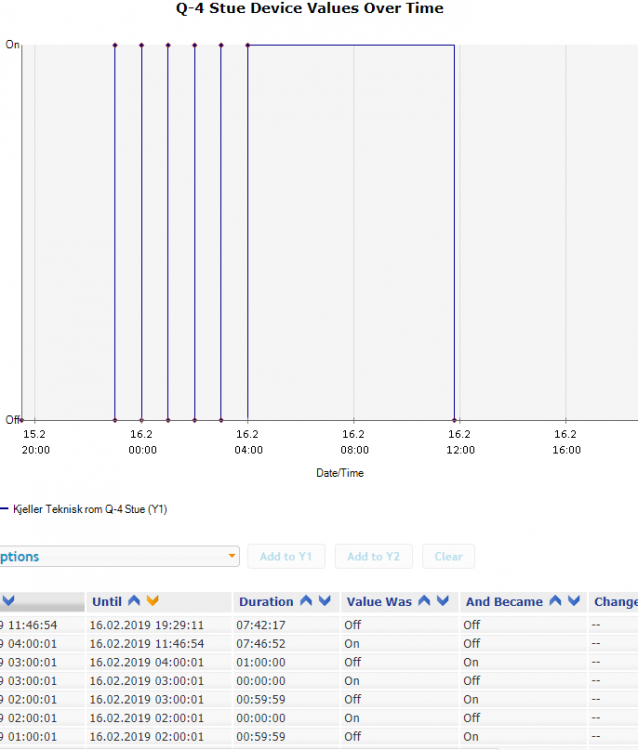The image size is (638, 750).
Task: Sort Duration column descending
Action: (324, 601)
